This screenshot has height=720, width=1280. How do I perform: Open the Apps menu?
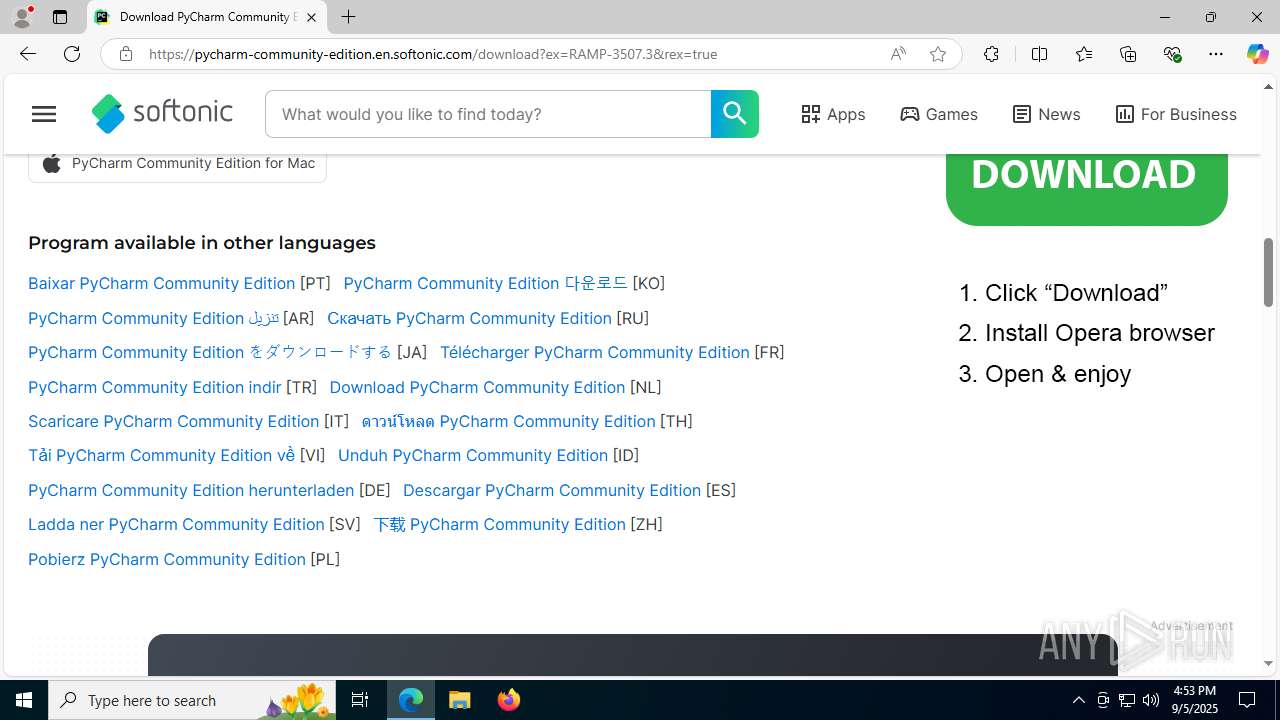coord(833,114)
